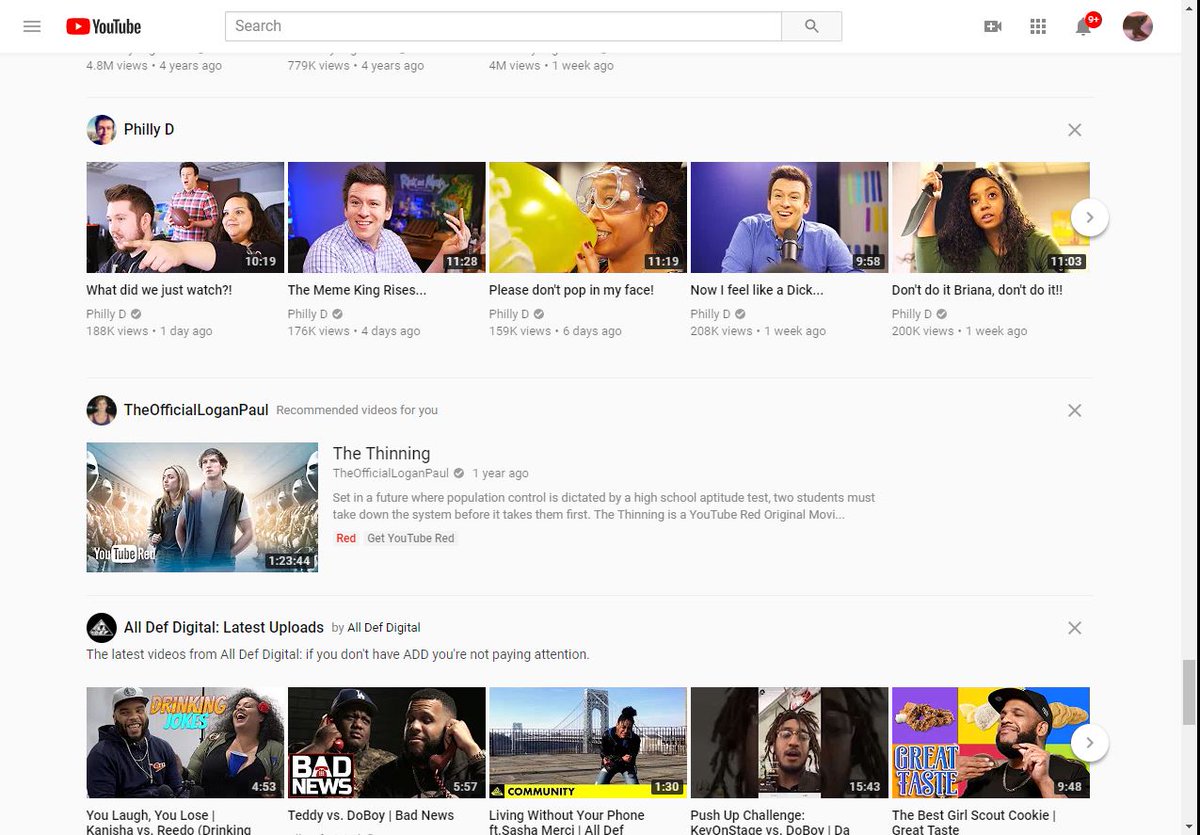Focus the Search input field
Screen dimensions: 1200x835
tap(504, 26)
